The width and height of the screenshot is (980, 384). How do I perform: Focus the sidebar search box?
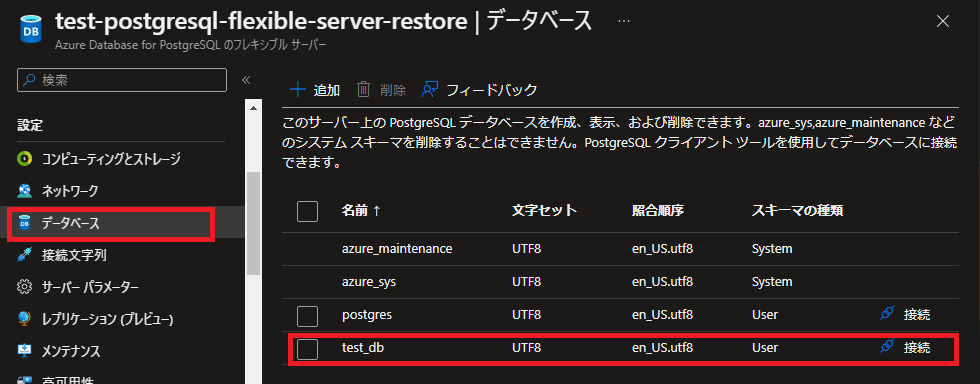[x=122, y=80]
